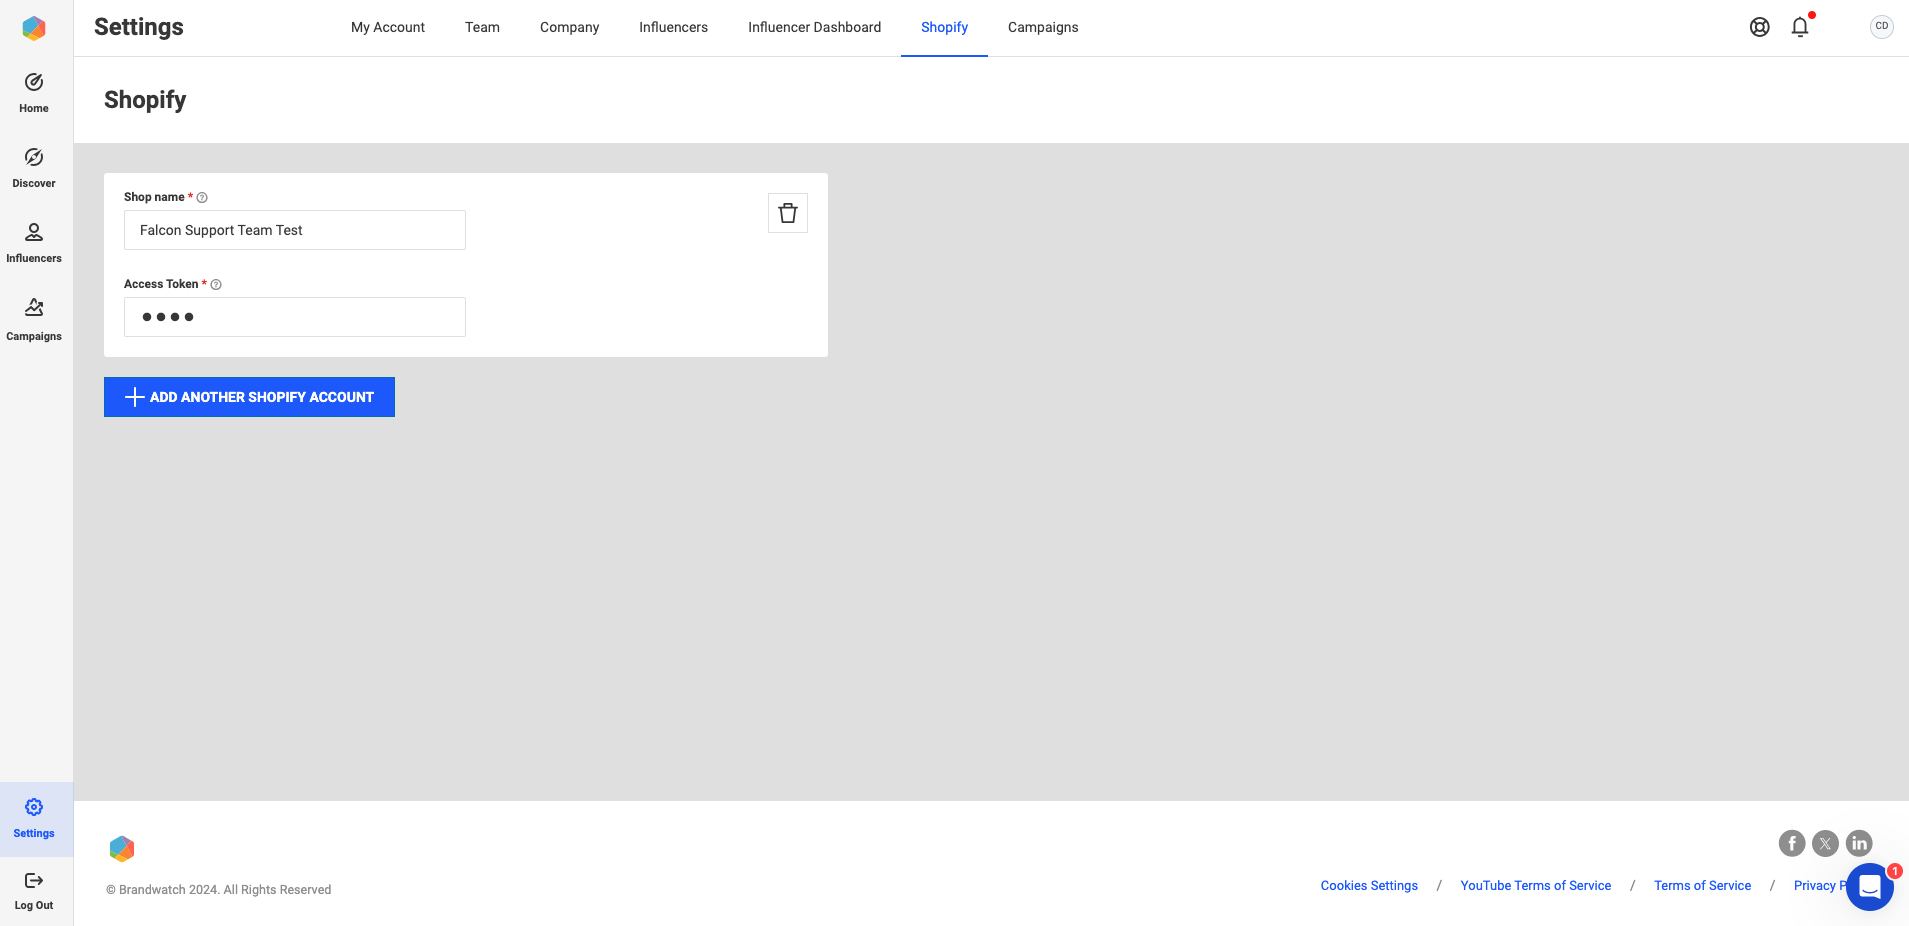Open YouTube Terms of Service link

pos(1536,886)
